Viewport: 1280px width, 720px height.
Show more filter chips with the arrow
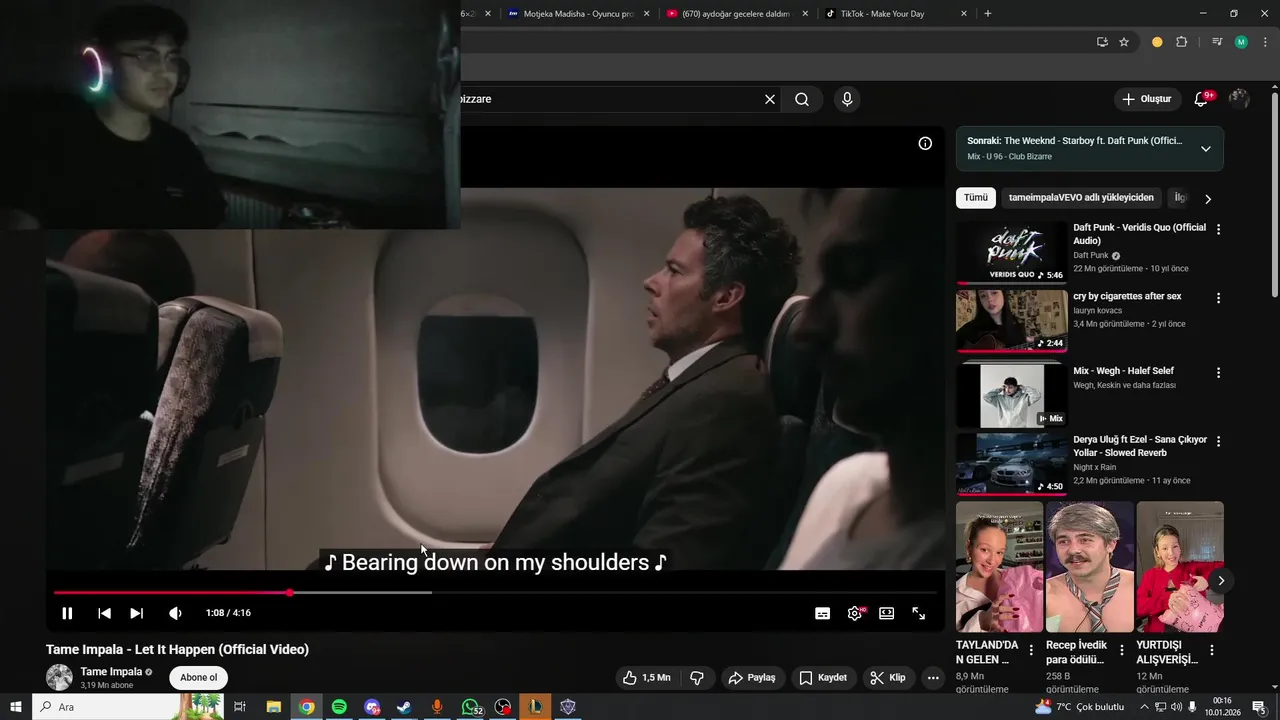(1207, 199)
